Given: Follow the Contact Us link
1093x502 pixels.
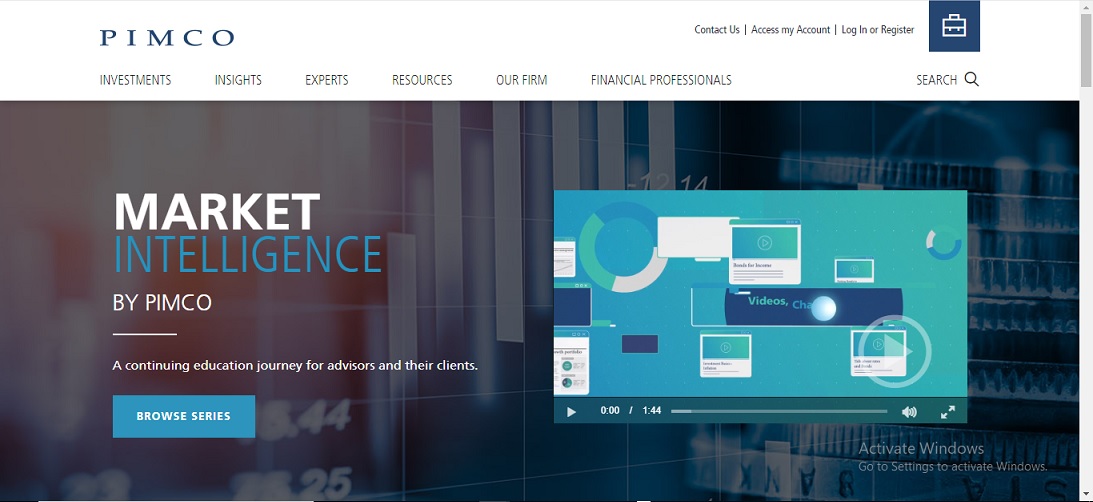Looking at the screenshot, I should (x=717, y=30).
